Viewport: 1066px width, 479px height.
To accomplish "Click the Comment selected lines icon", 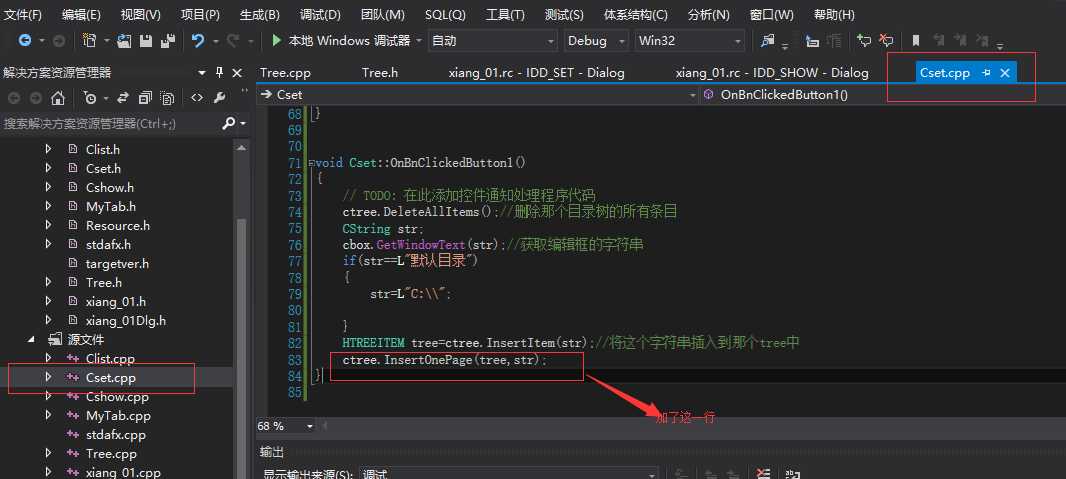I will point(864,41).
